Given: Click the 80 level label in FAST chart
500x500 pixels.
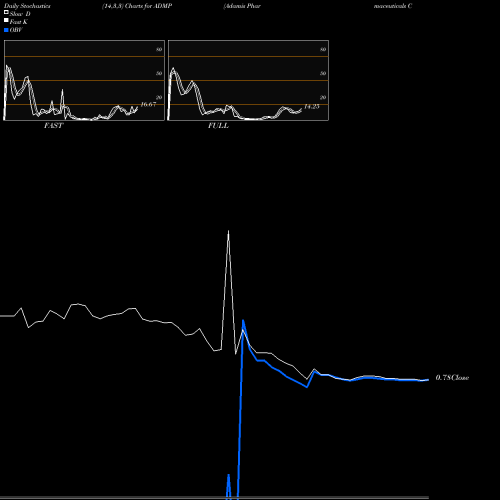Looking at the screenshot, I should 159,49.
